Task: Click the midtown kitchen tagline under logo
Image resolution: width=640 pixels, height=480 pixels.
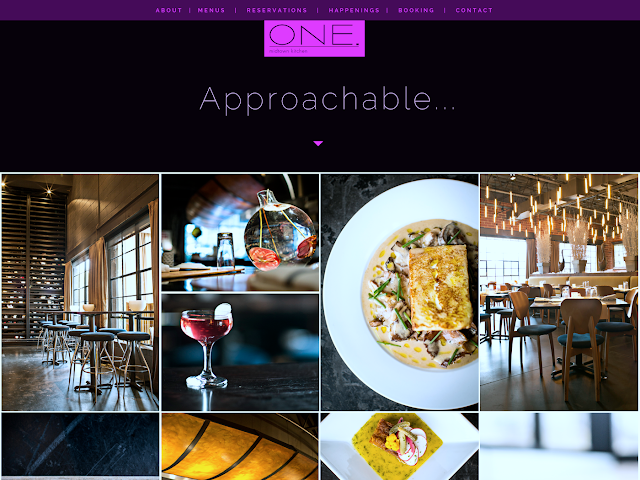Action: 288,51
